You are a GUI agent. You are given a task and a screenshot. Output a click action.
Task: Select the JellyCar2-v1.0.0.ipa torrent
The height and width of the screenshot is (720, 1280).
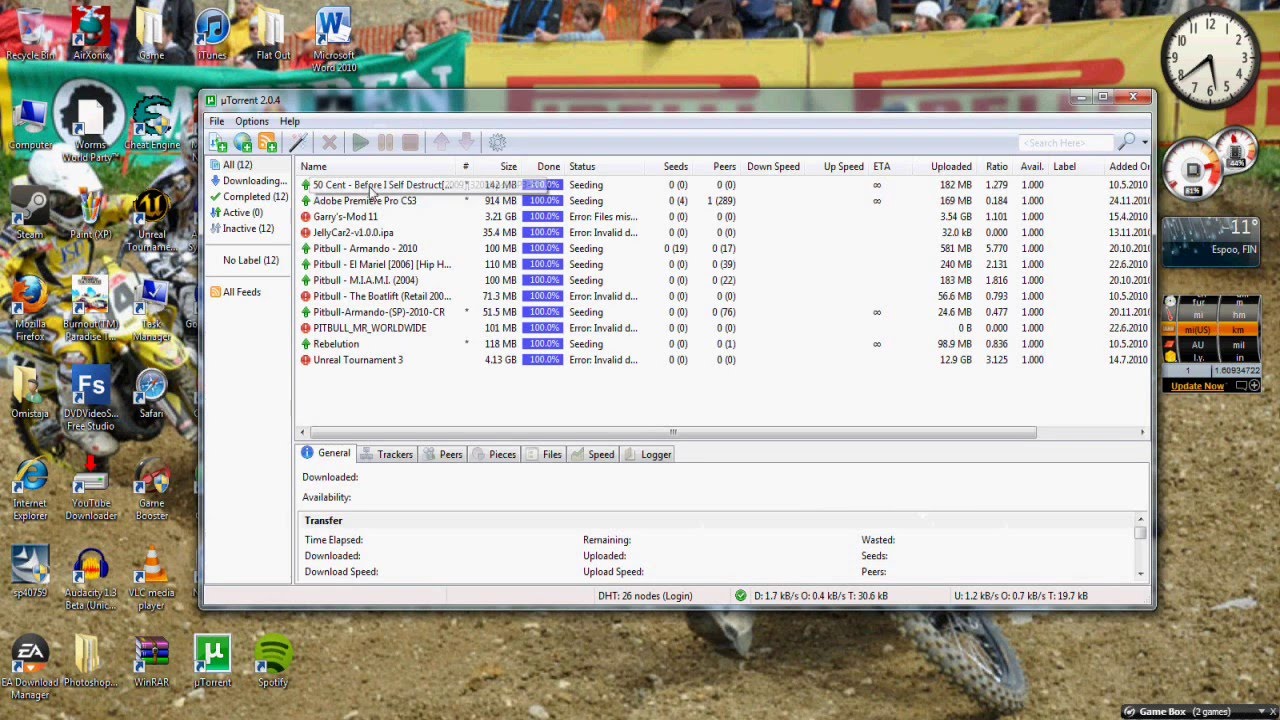[722, 233]
